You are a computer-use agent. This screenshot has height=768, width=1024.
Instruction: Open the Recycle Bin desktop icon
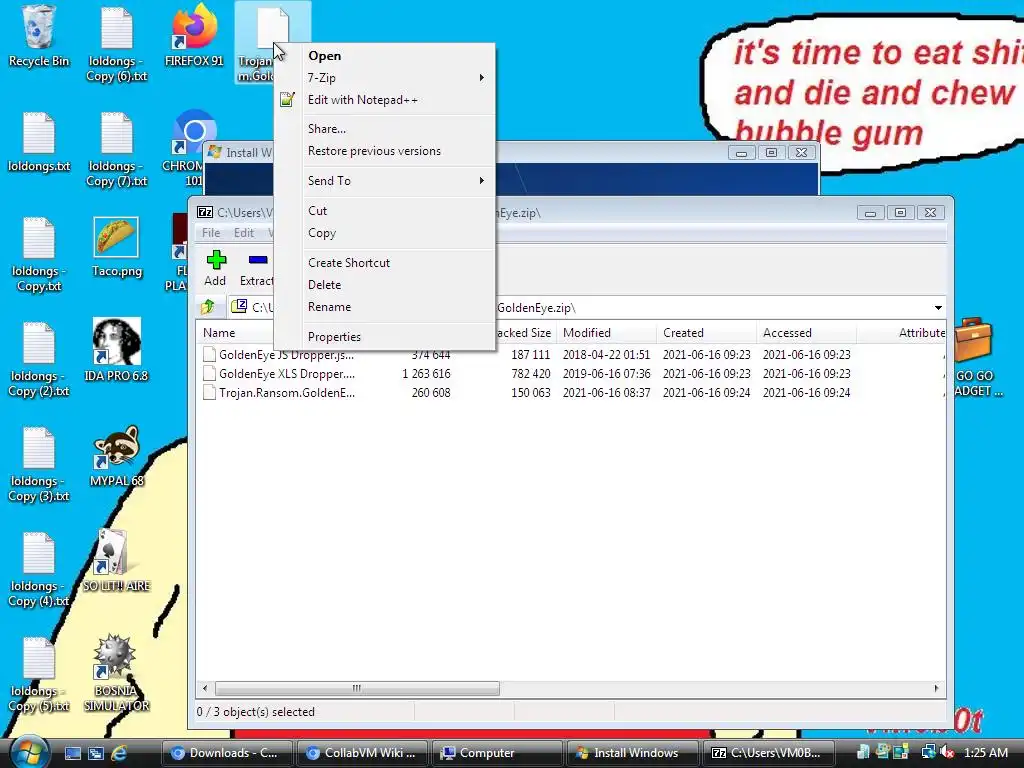39,36
